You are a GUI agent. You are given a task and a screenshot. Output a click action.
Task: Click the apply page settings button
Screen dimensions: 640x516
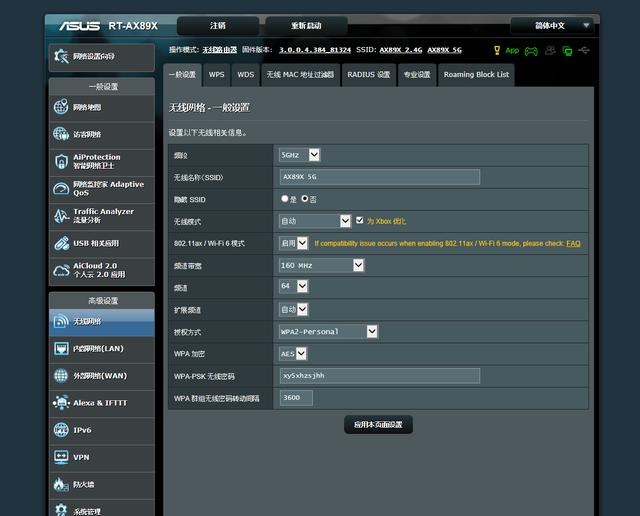tap(378, 425)
